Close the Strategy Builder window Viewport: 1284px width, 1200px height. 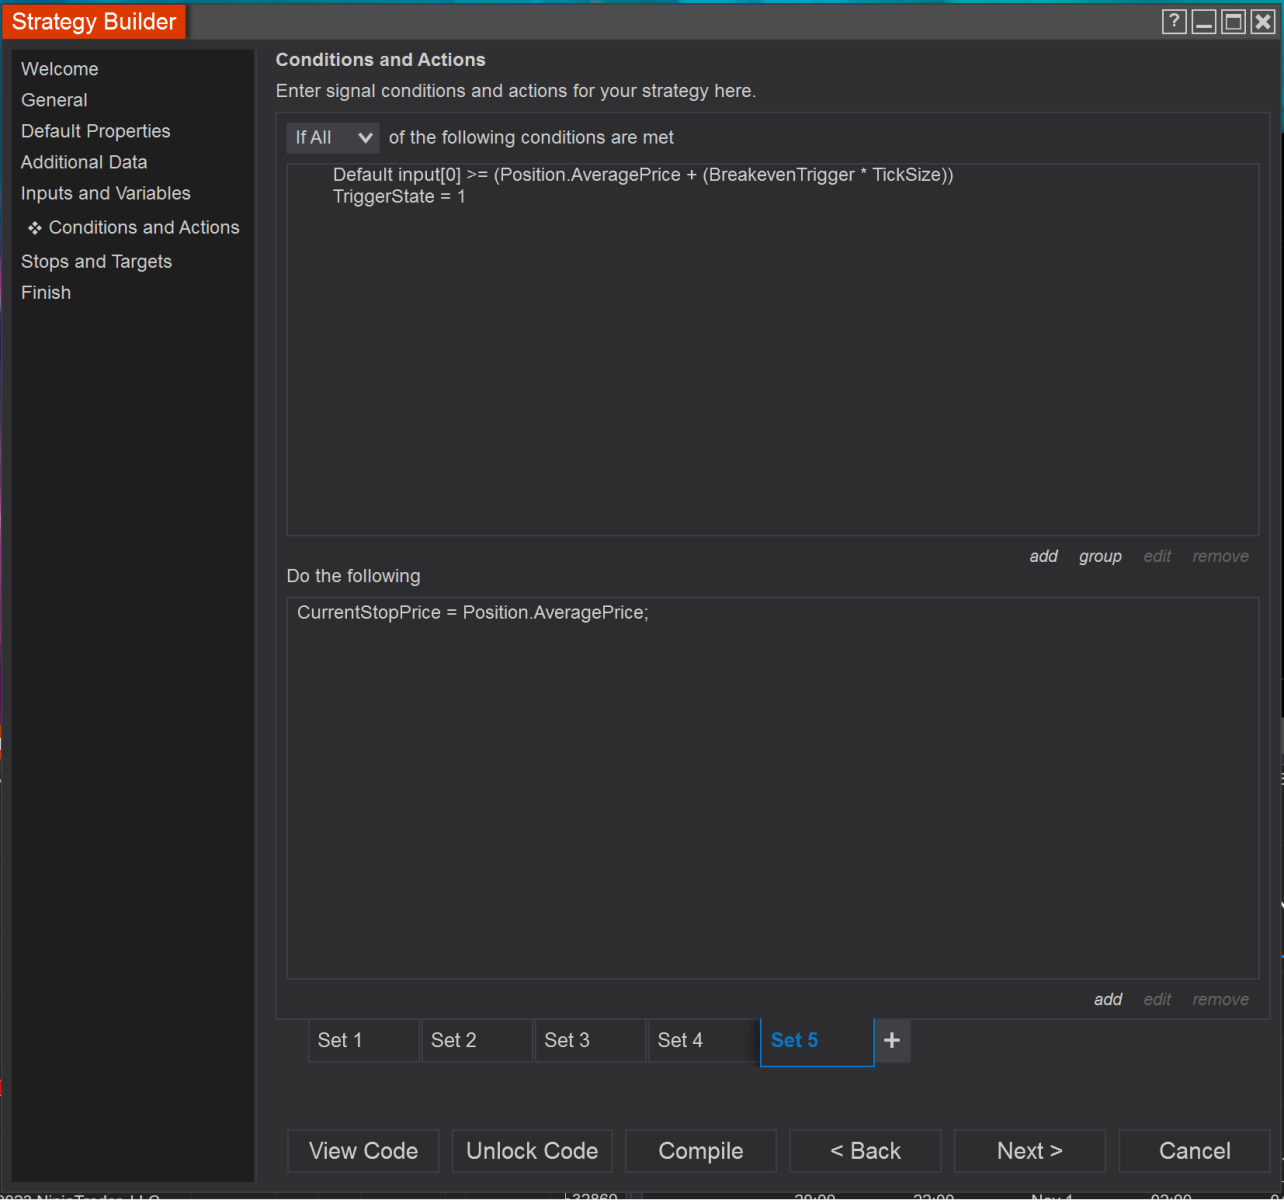(x=1263, y=22)
